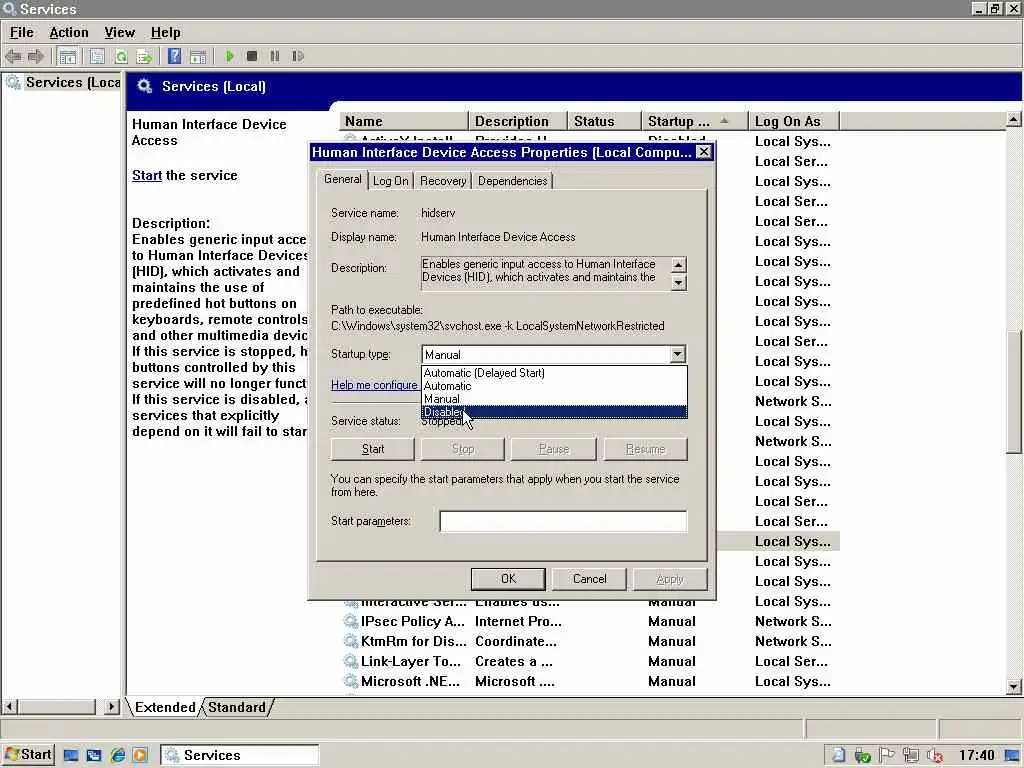
Task: Open the File menu
Action: coord(22,33)
